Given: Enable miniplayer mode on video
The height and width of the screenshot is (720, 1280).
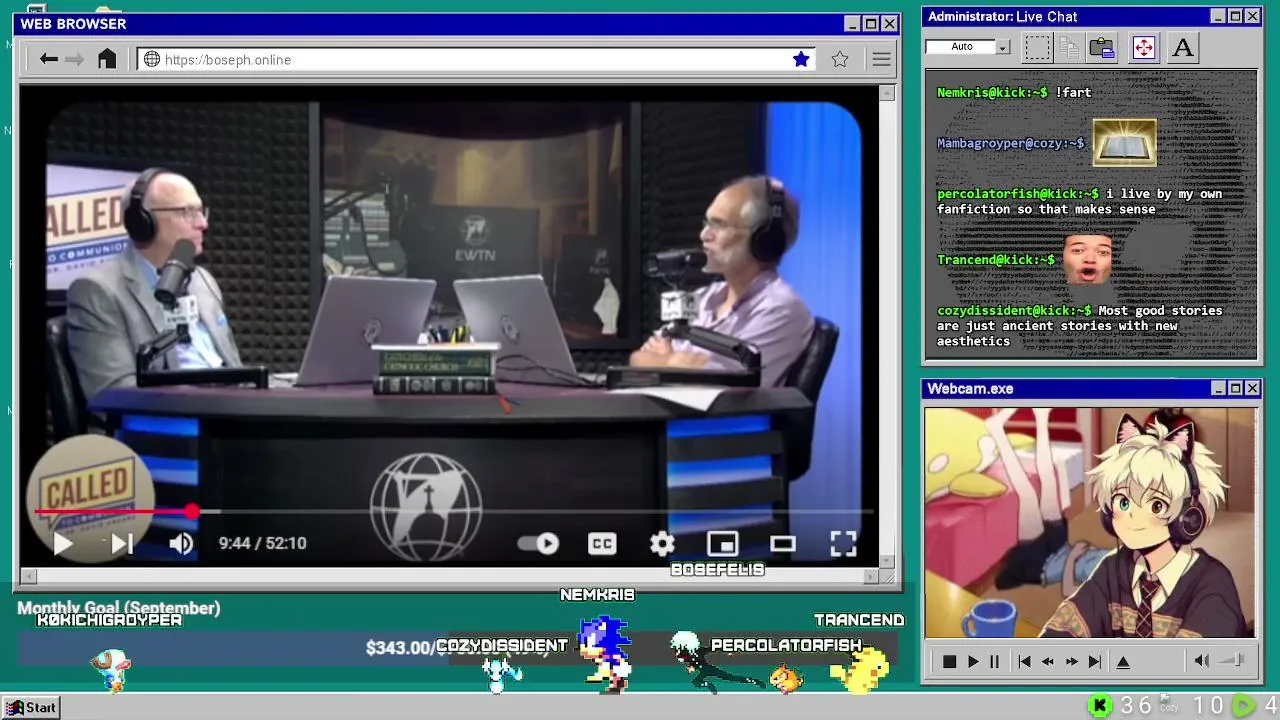Looking at the screenshot, I should point(722,543).
